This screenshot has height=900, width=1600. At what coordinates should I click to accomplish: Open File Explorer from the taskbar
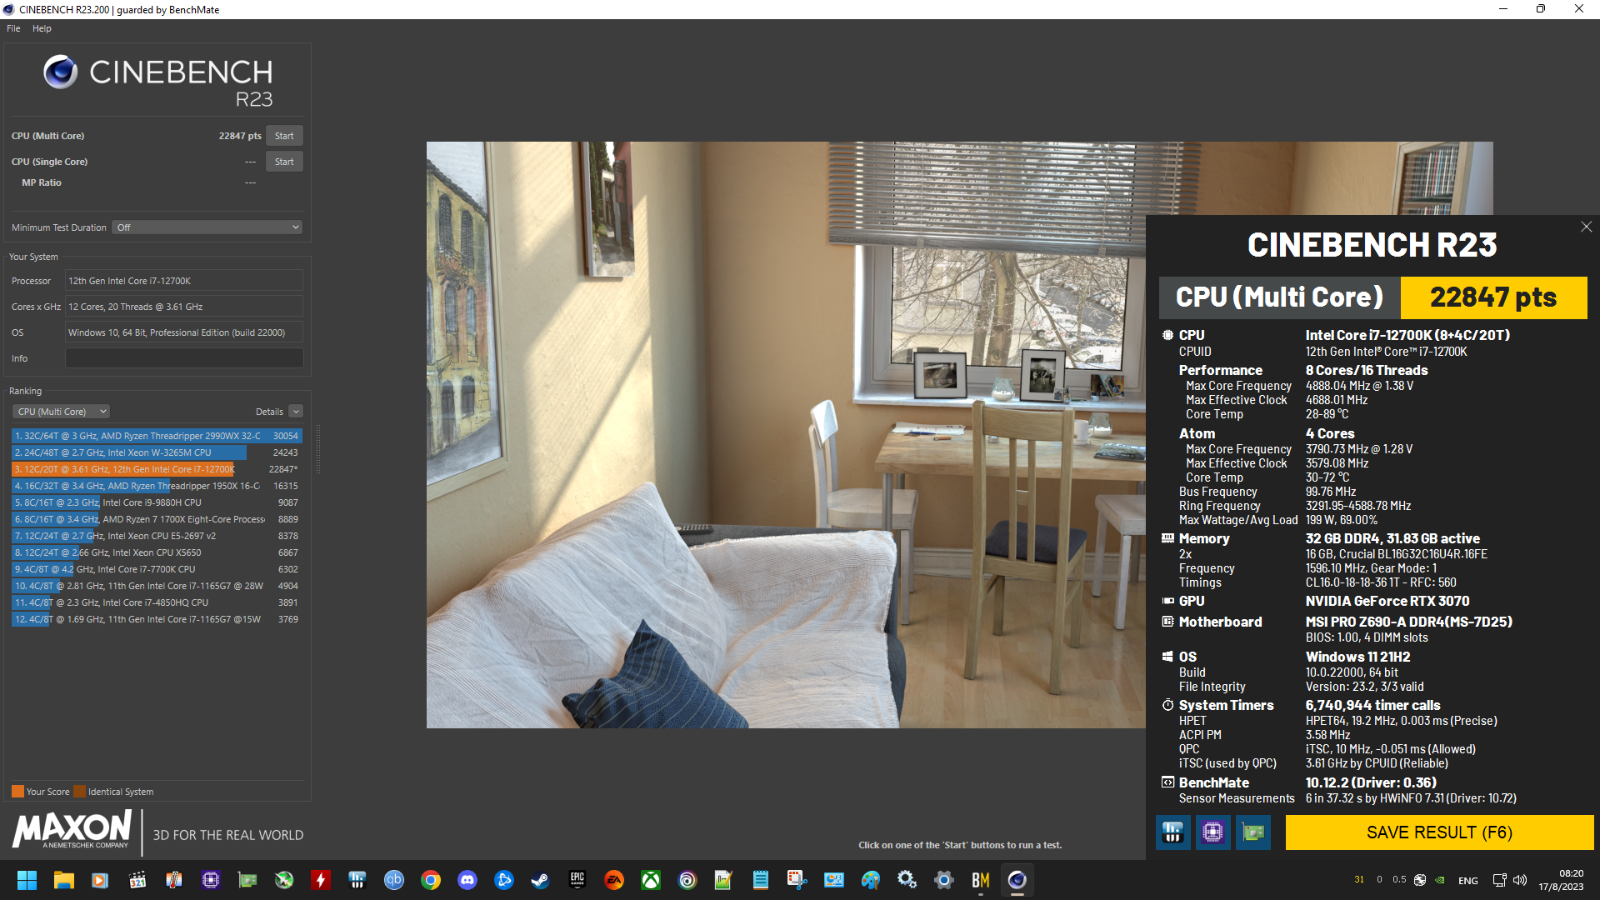[64, 880]
